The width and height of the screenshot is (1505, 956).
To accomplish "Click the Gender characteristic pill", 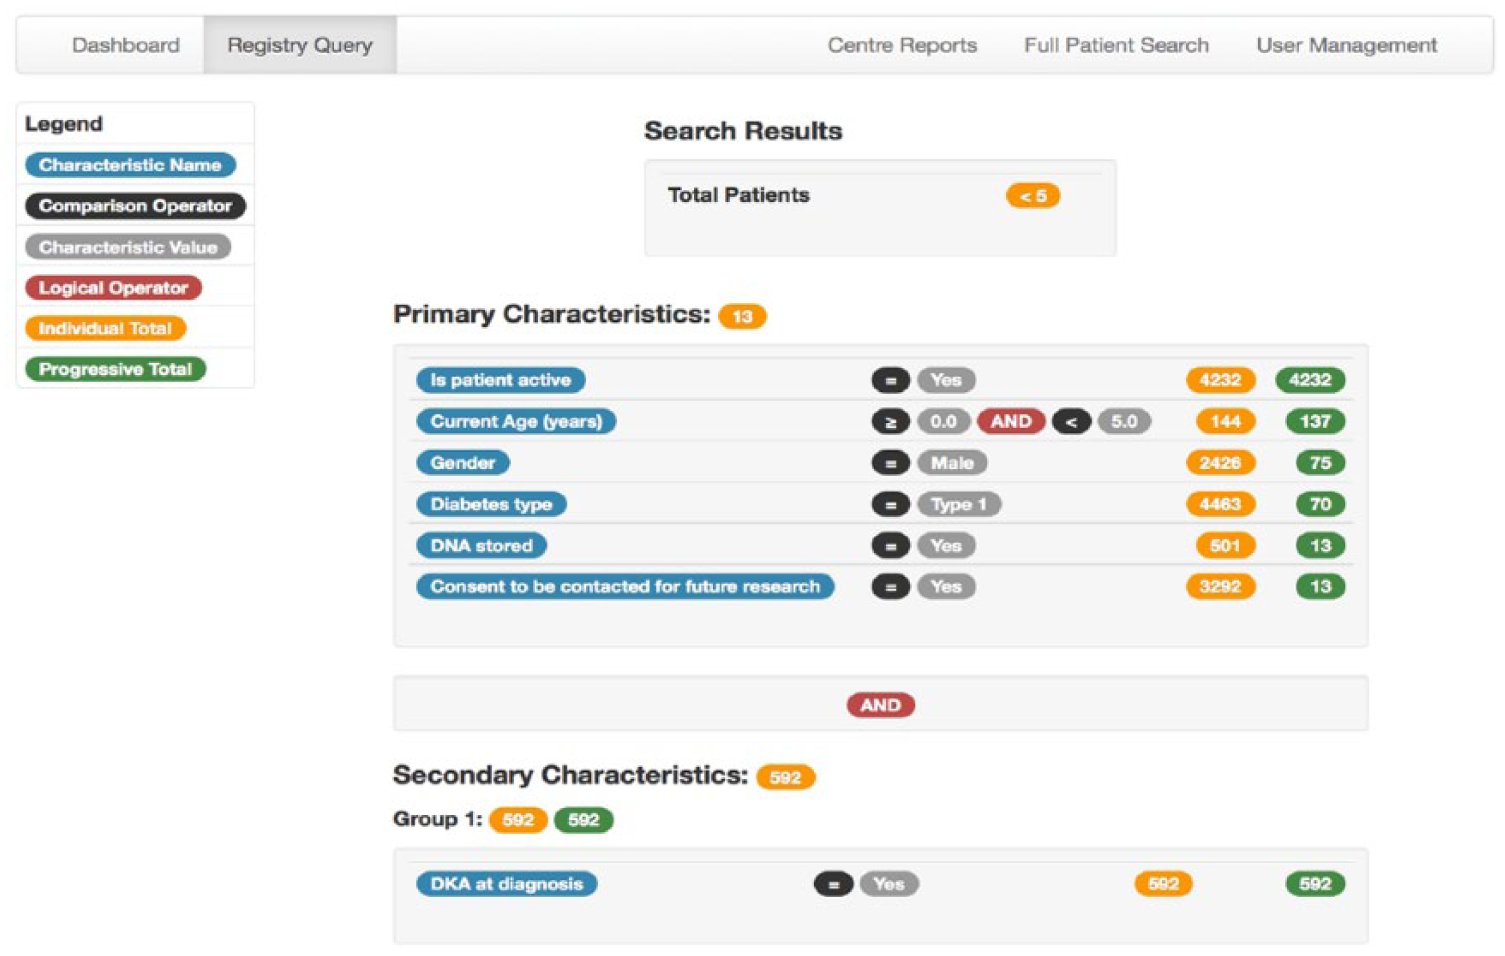I will tap(463, 463).
